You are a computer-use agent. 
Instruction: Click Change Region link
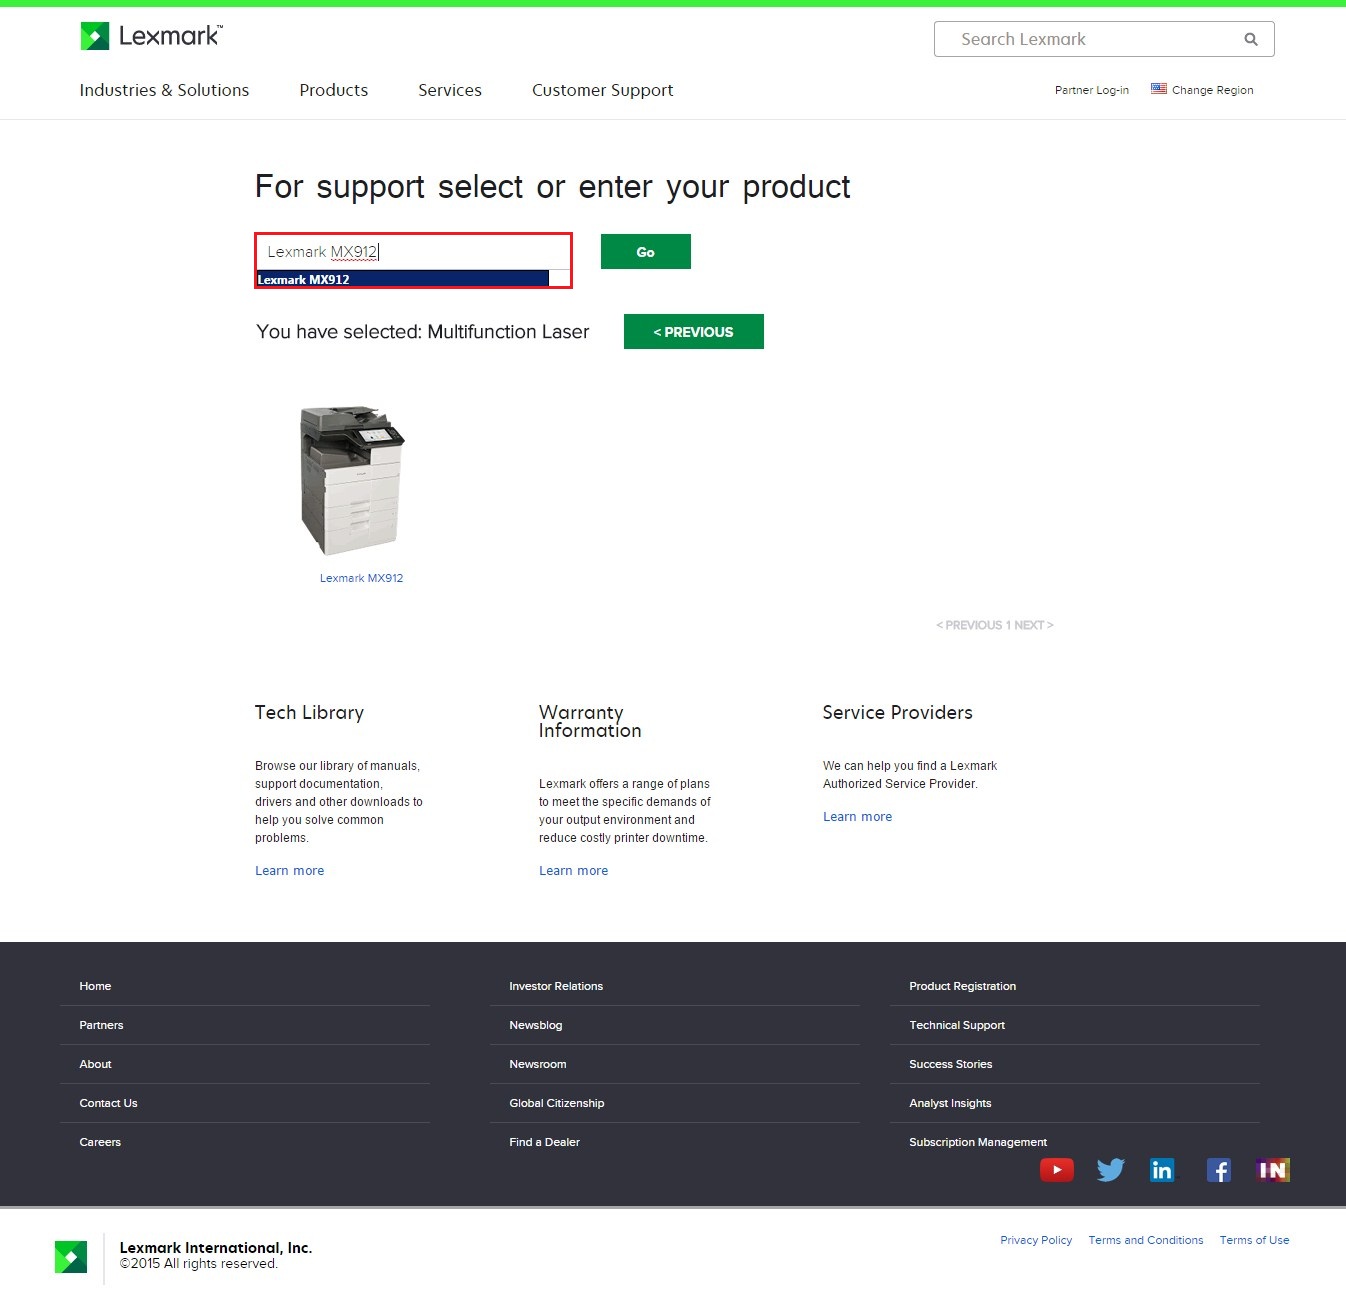point(1212,90)
